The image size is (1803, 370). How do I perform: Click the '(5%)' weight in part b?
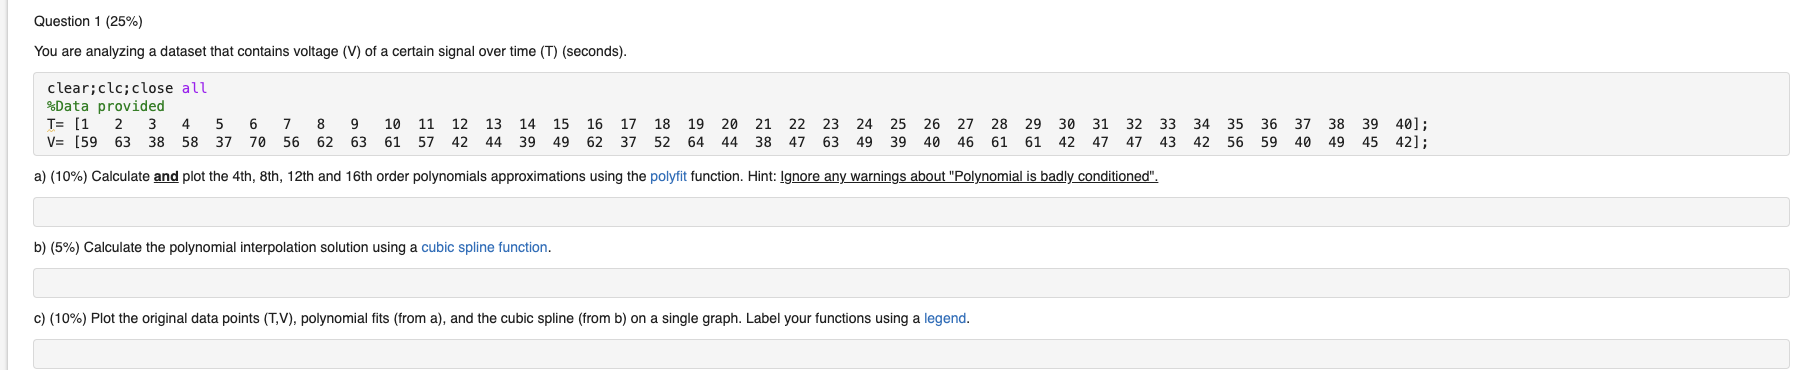pyautogui.click(x=65, y=247)
